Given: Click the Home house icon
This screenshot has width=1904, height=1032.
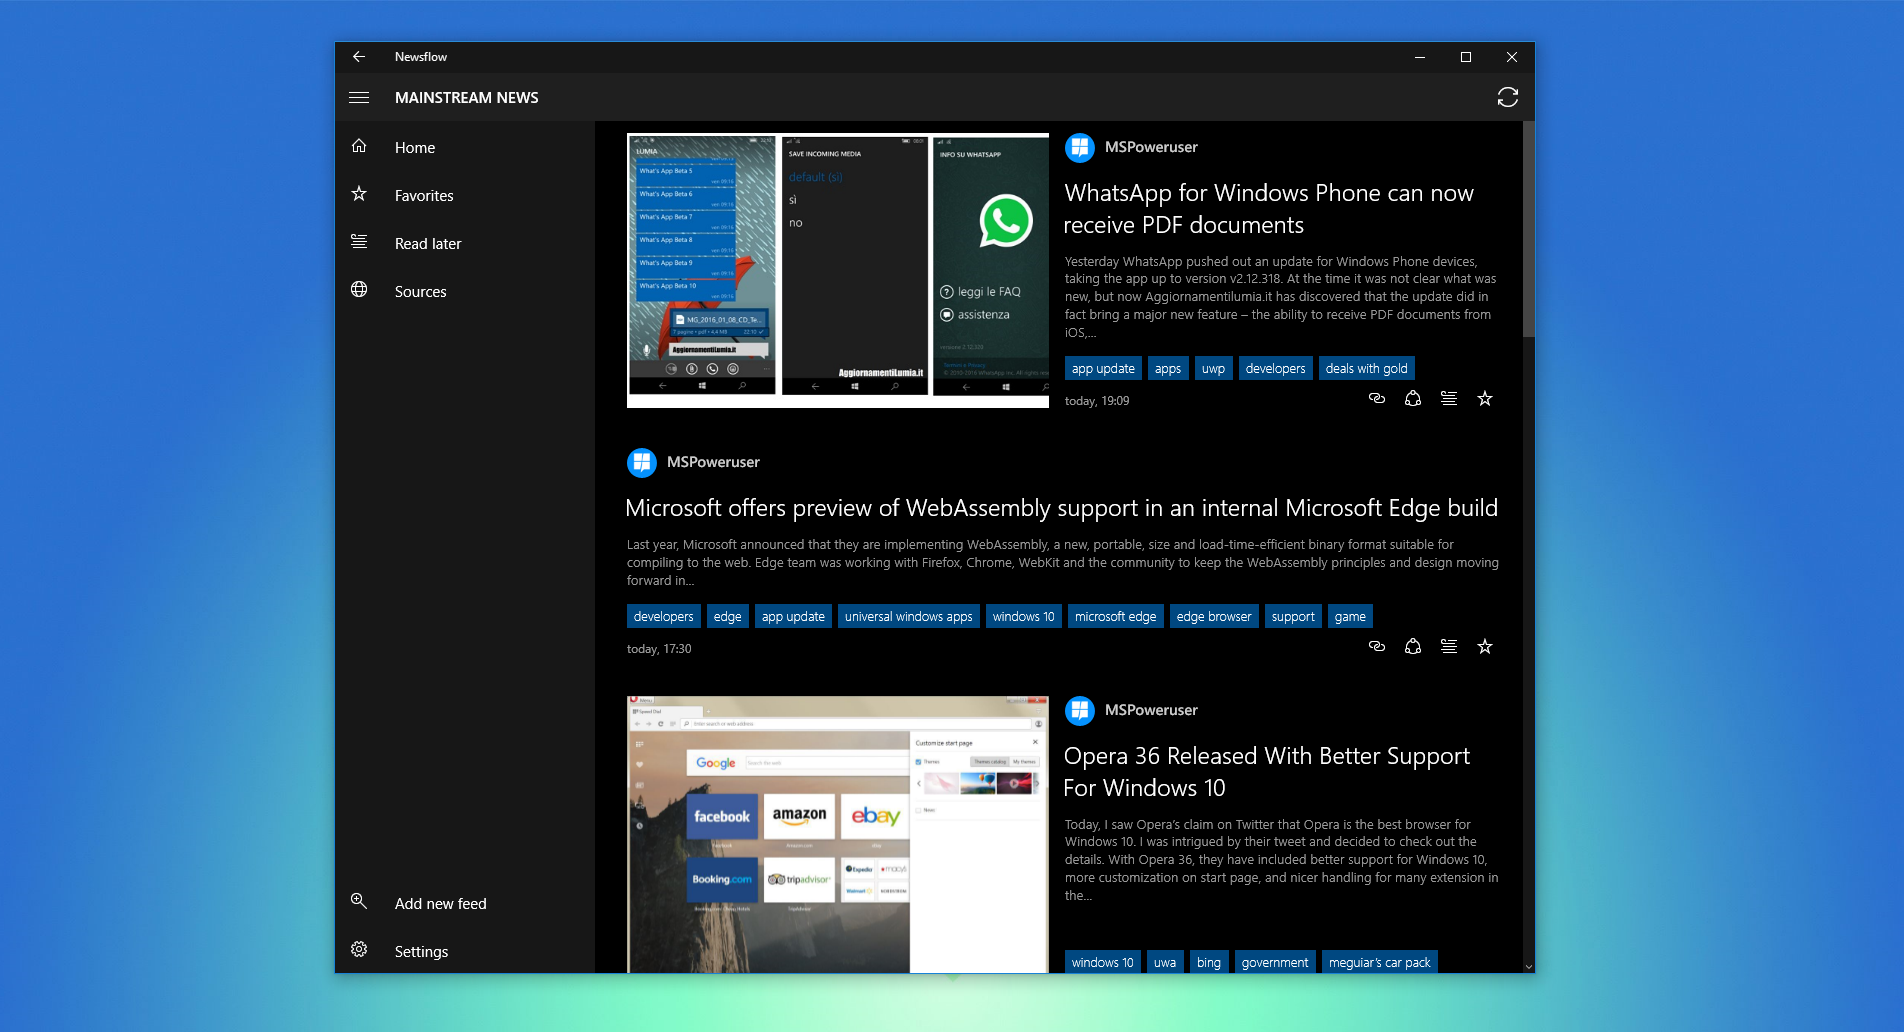Looking at the screenshot, I should [x=359, y=146].
